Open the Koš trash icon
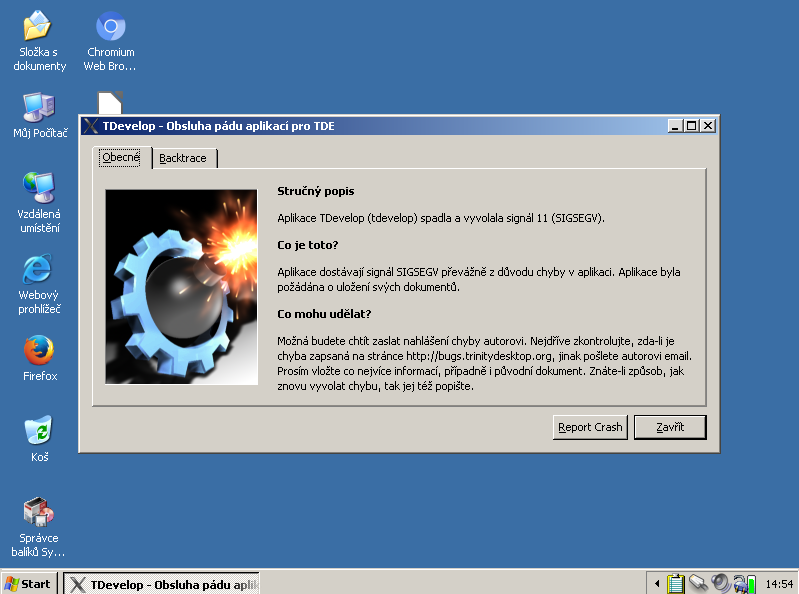Image resolution: width=799 pixels, height=594 pixels. pos(39,439)
